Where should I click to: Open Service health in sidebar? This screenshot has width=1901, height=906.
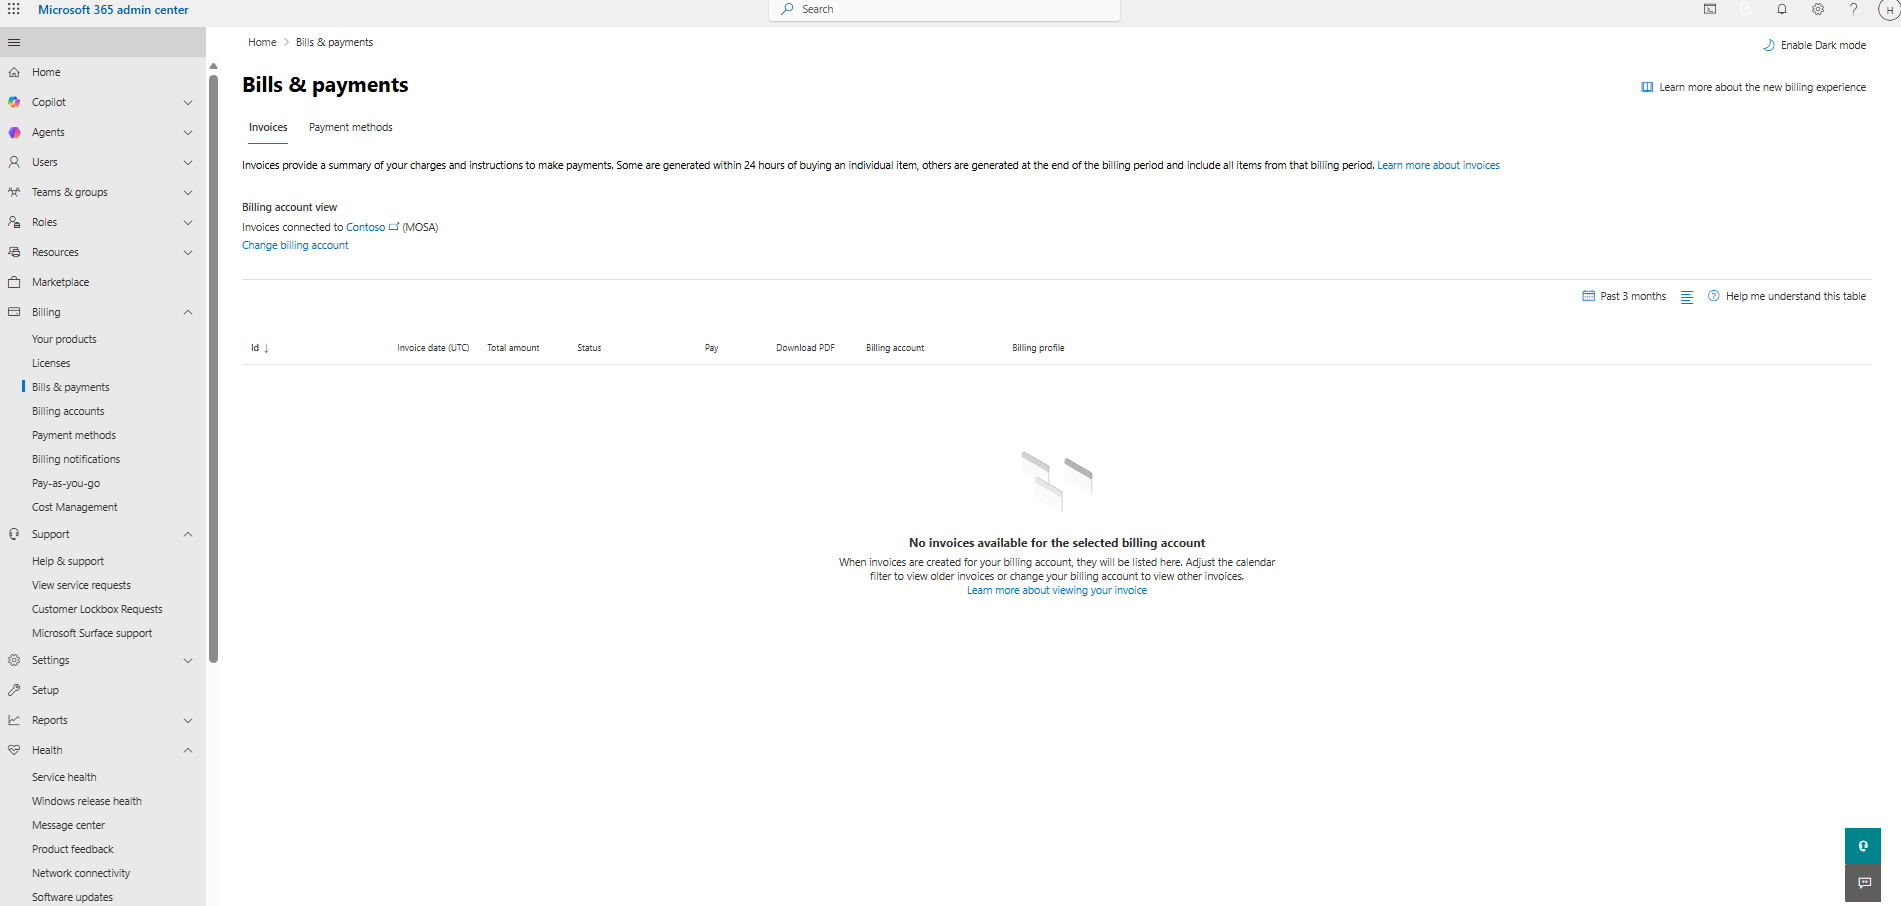[64, 777]
